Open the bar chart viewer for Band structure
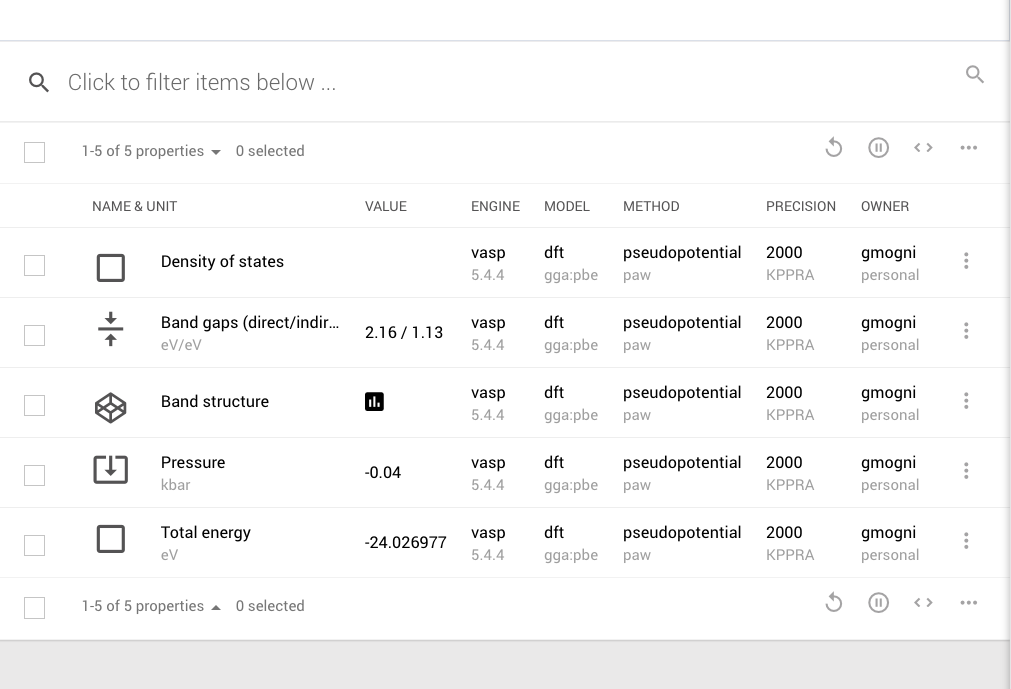Viewport: 1011px width, 689px height. 372,401
